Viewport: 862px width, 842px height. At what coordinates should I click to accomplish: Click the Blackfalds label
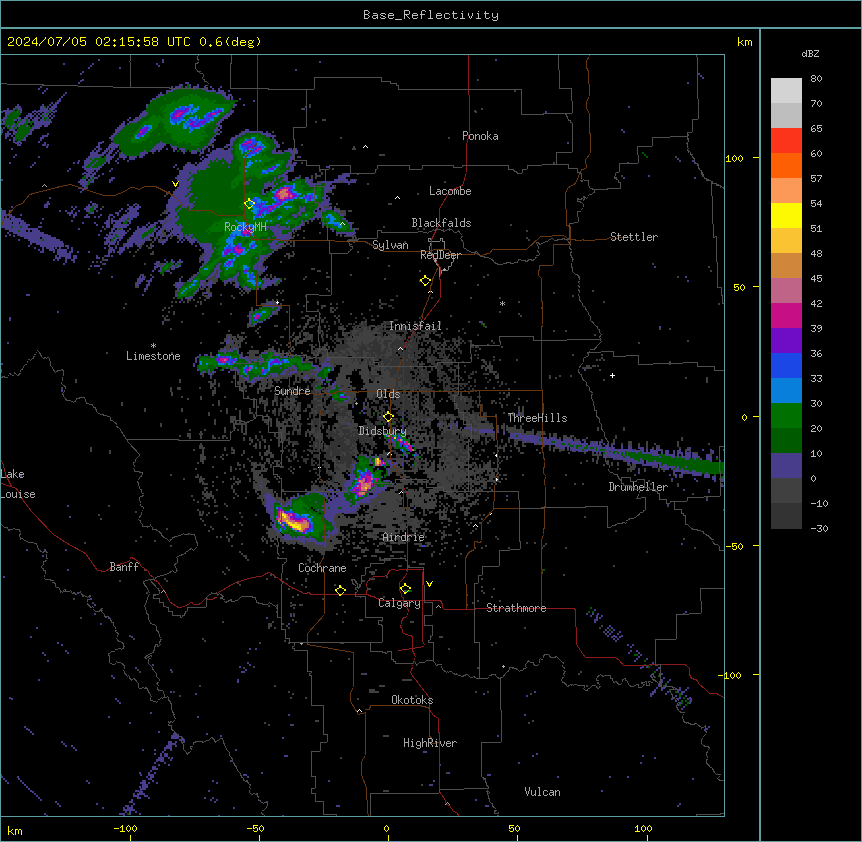tap(441, 223)
